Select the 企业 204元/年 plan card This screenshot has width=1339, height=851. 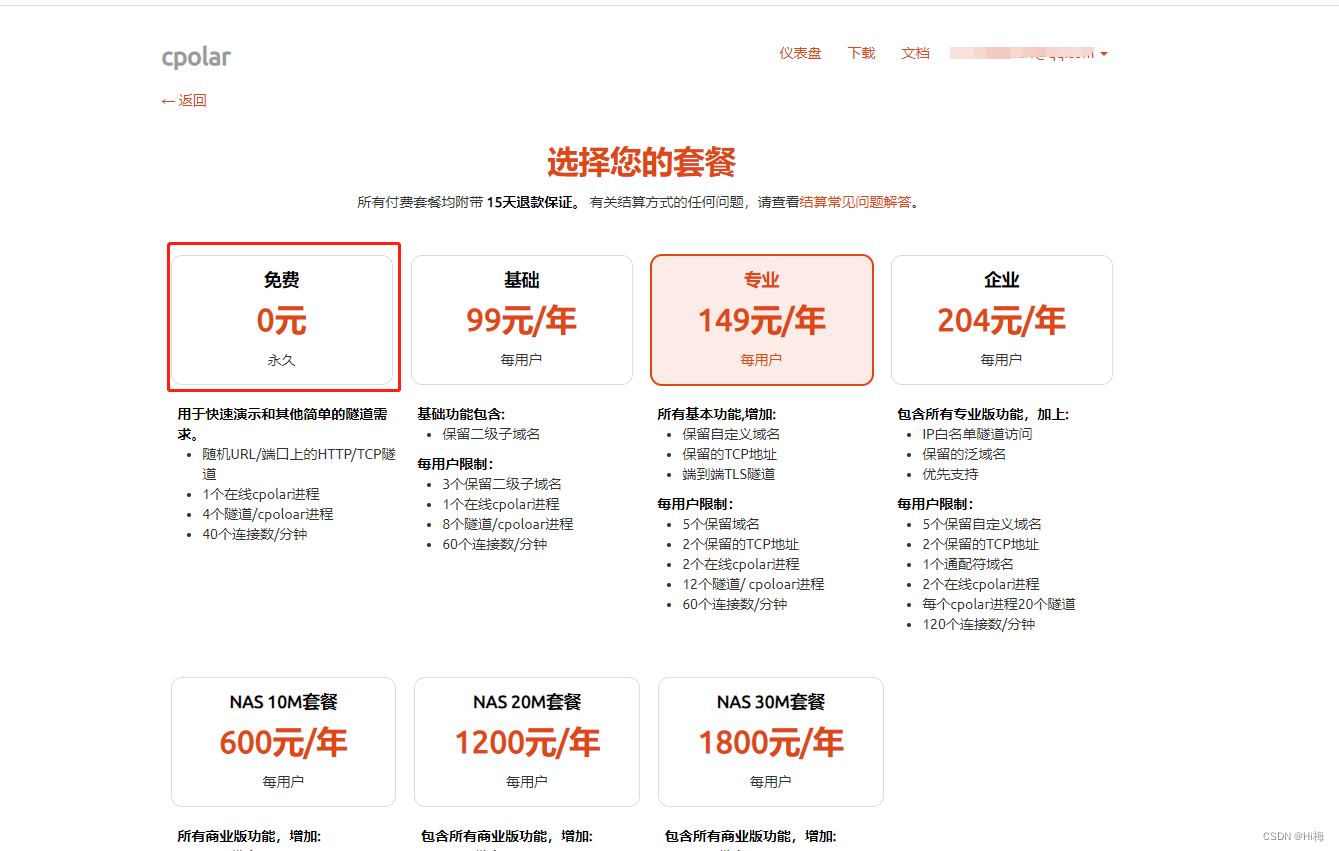click(1002, 320)
